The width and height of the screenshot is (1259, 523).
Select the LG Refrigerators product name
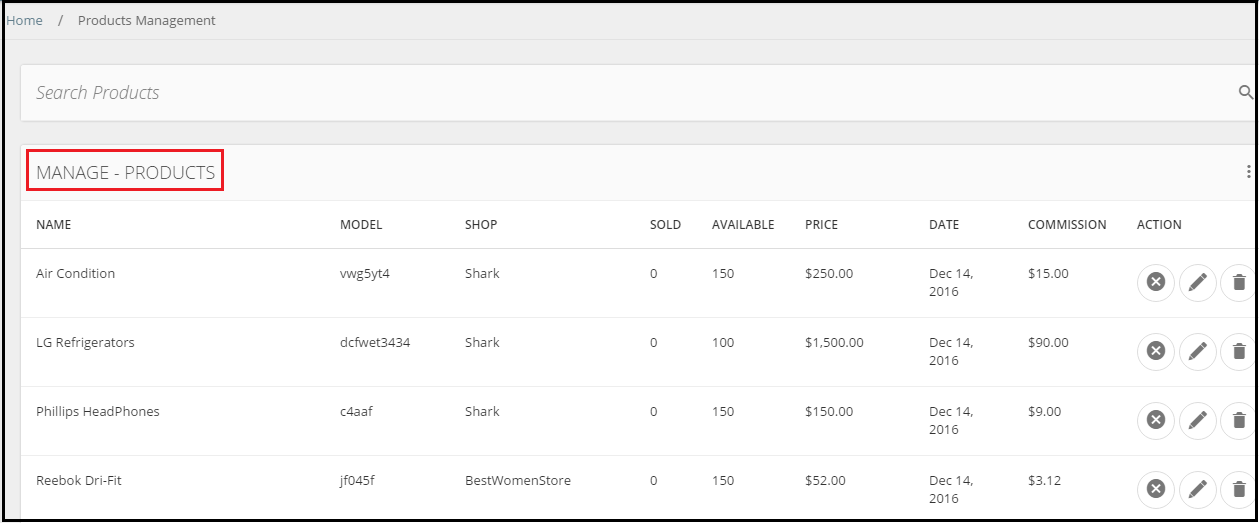click(x=85, y=343)
